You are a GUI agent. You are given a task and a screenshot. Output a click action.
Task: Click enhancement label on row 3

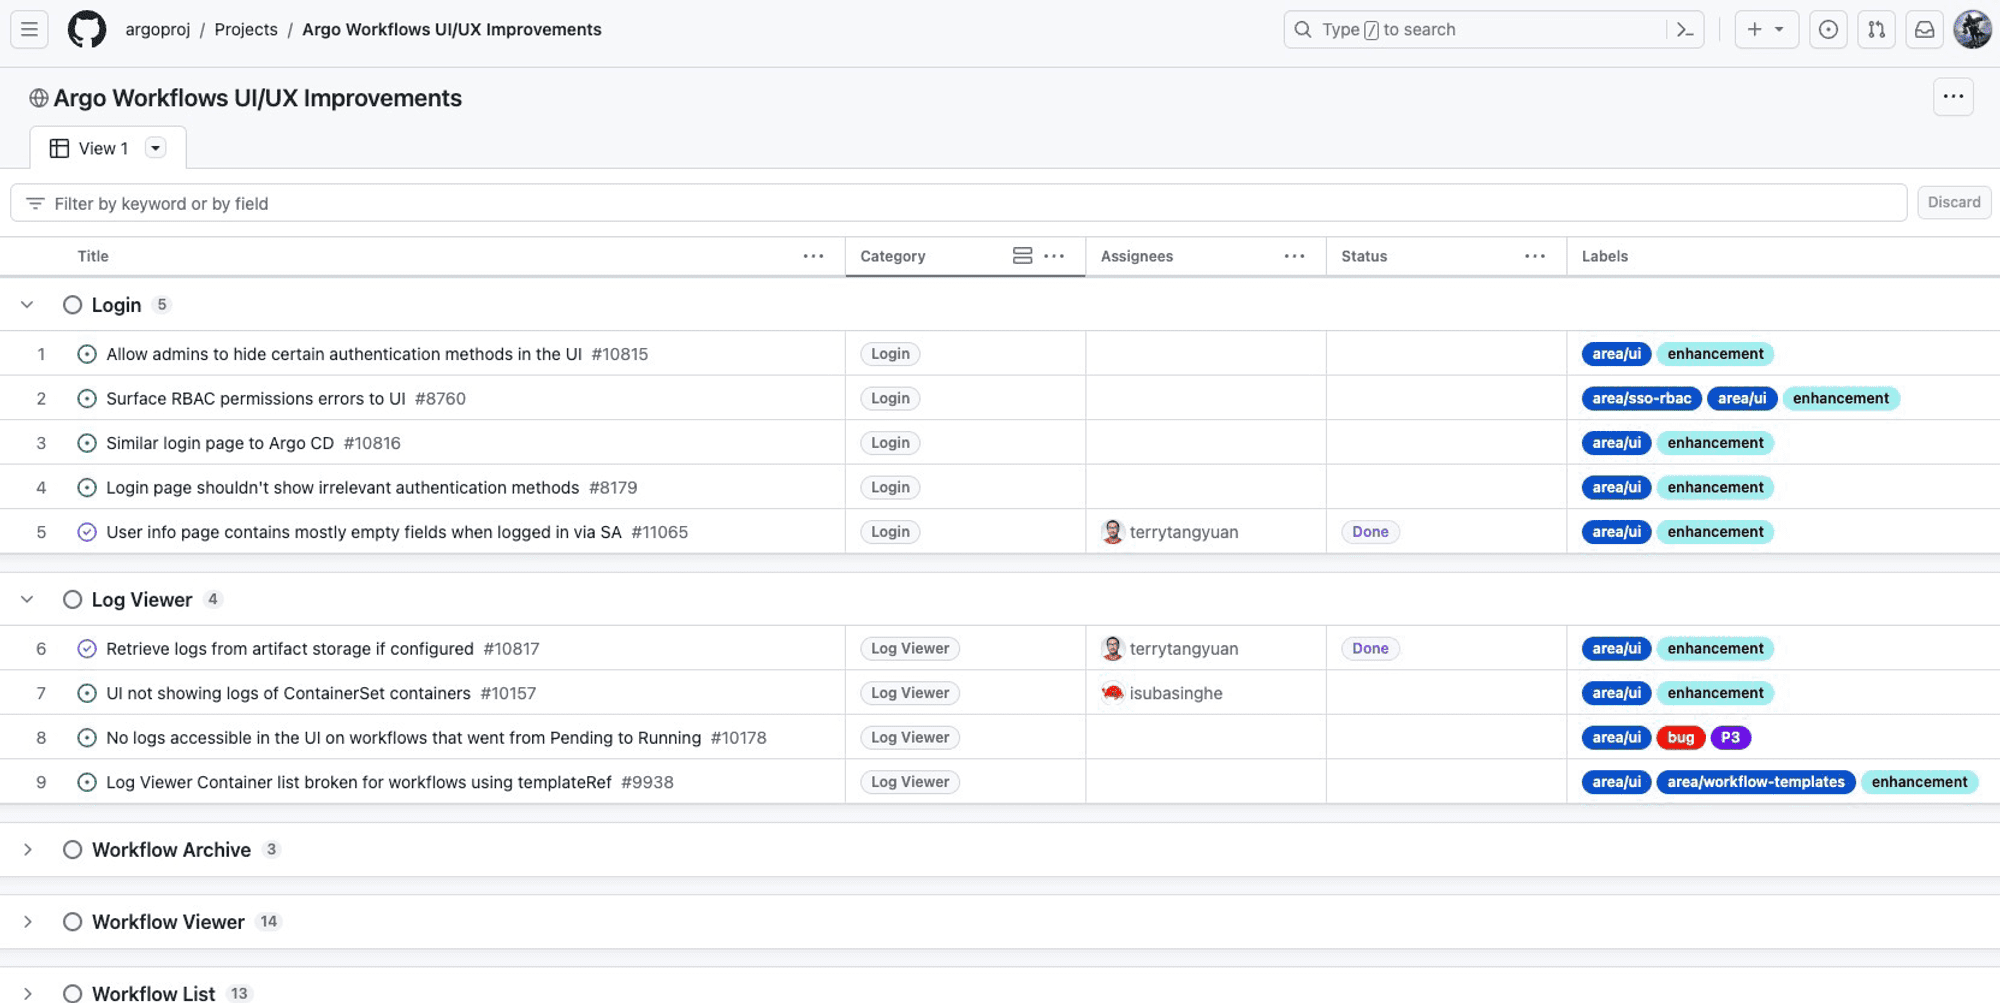pos(1715,443)
